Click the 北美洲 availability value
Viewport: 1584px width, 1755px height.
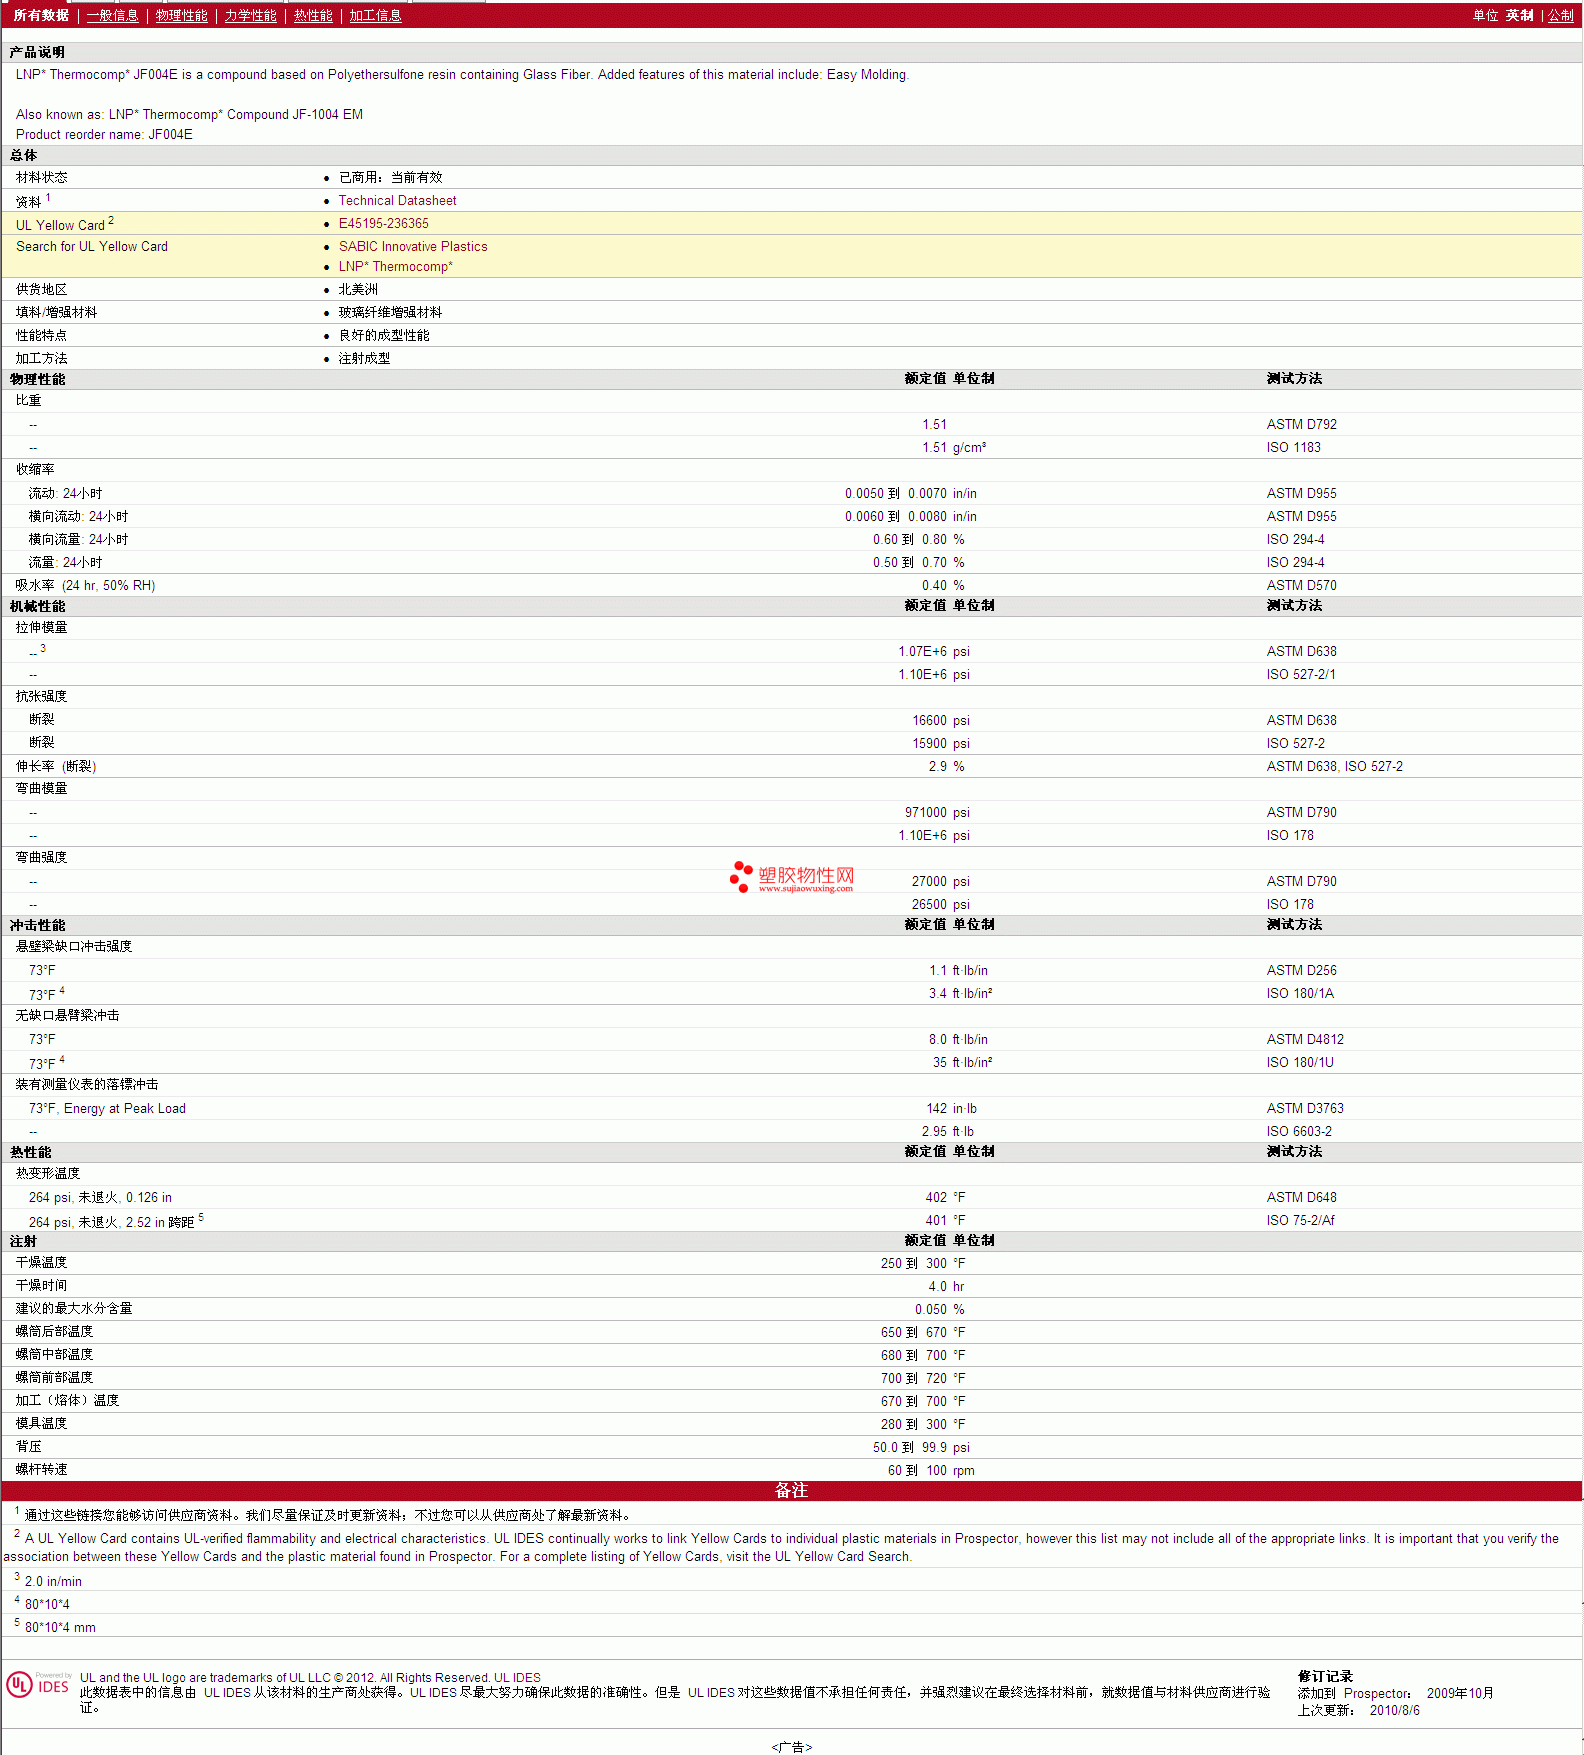pyautogui.click(x=358, y=289)
